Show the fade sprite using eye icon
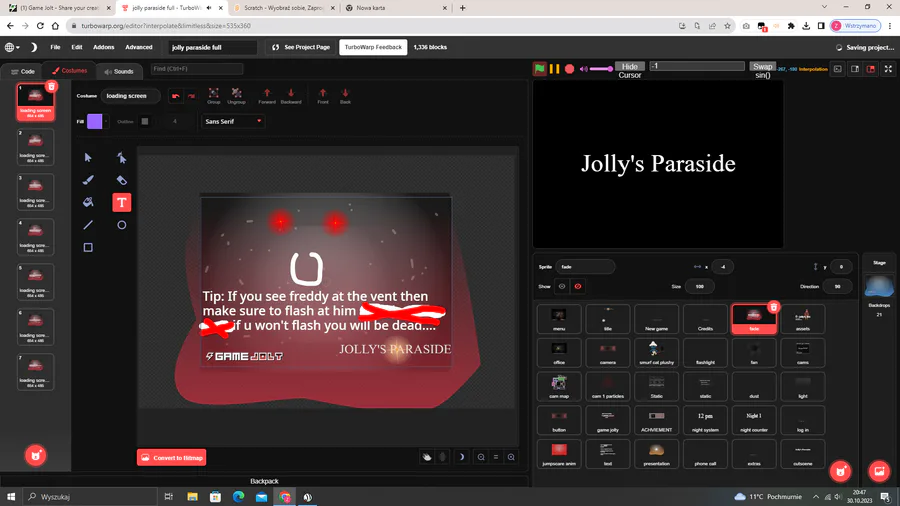 tap(562, 286)
